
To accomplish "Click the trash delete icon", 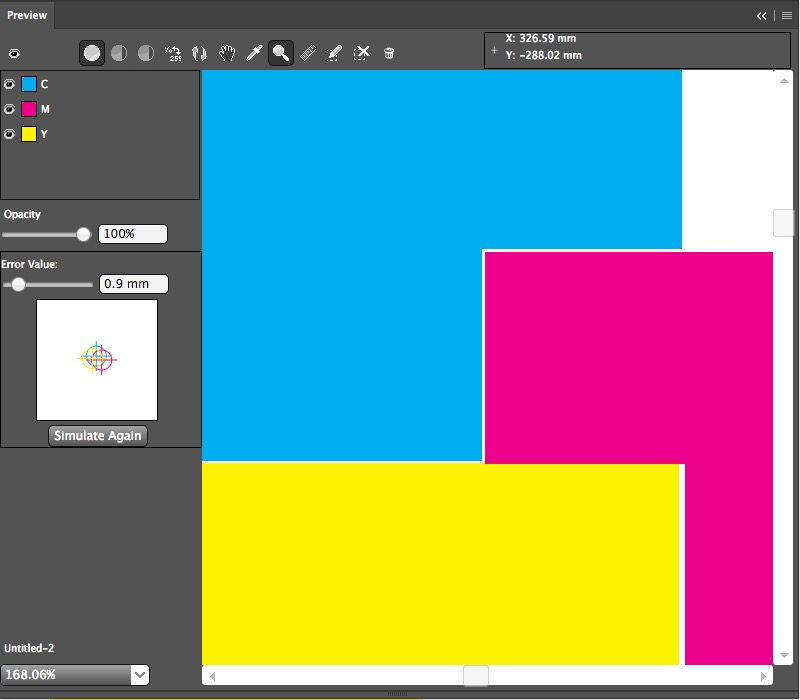I will coord(389,53).
